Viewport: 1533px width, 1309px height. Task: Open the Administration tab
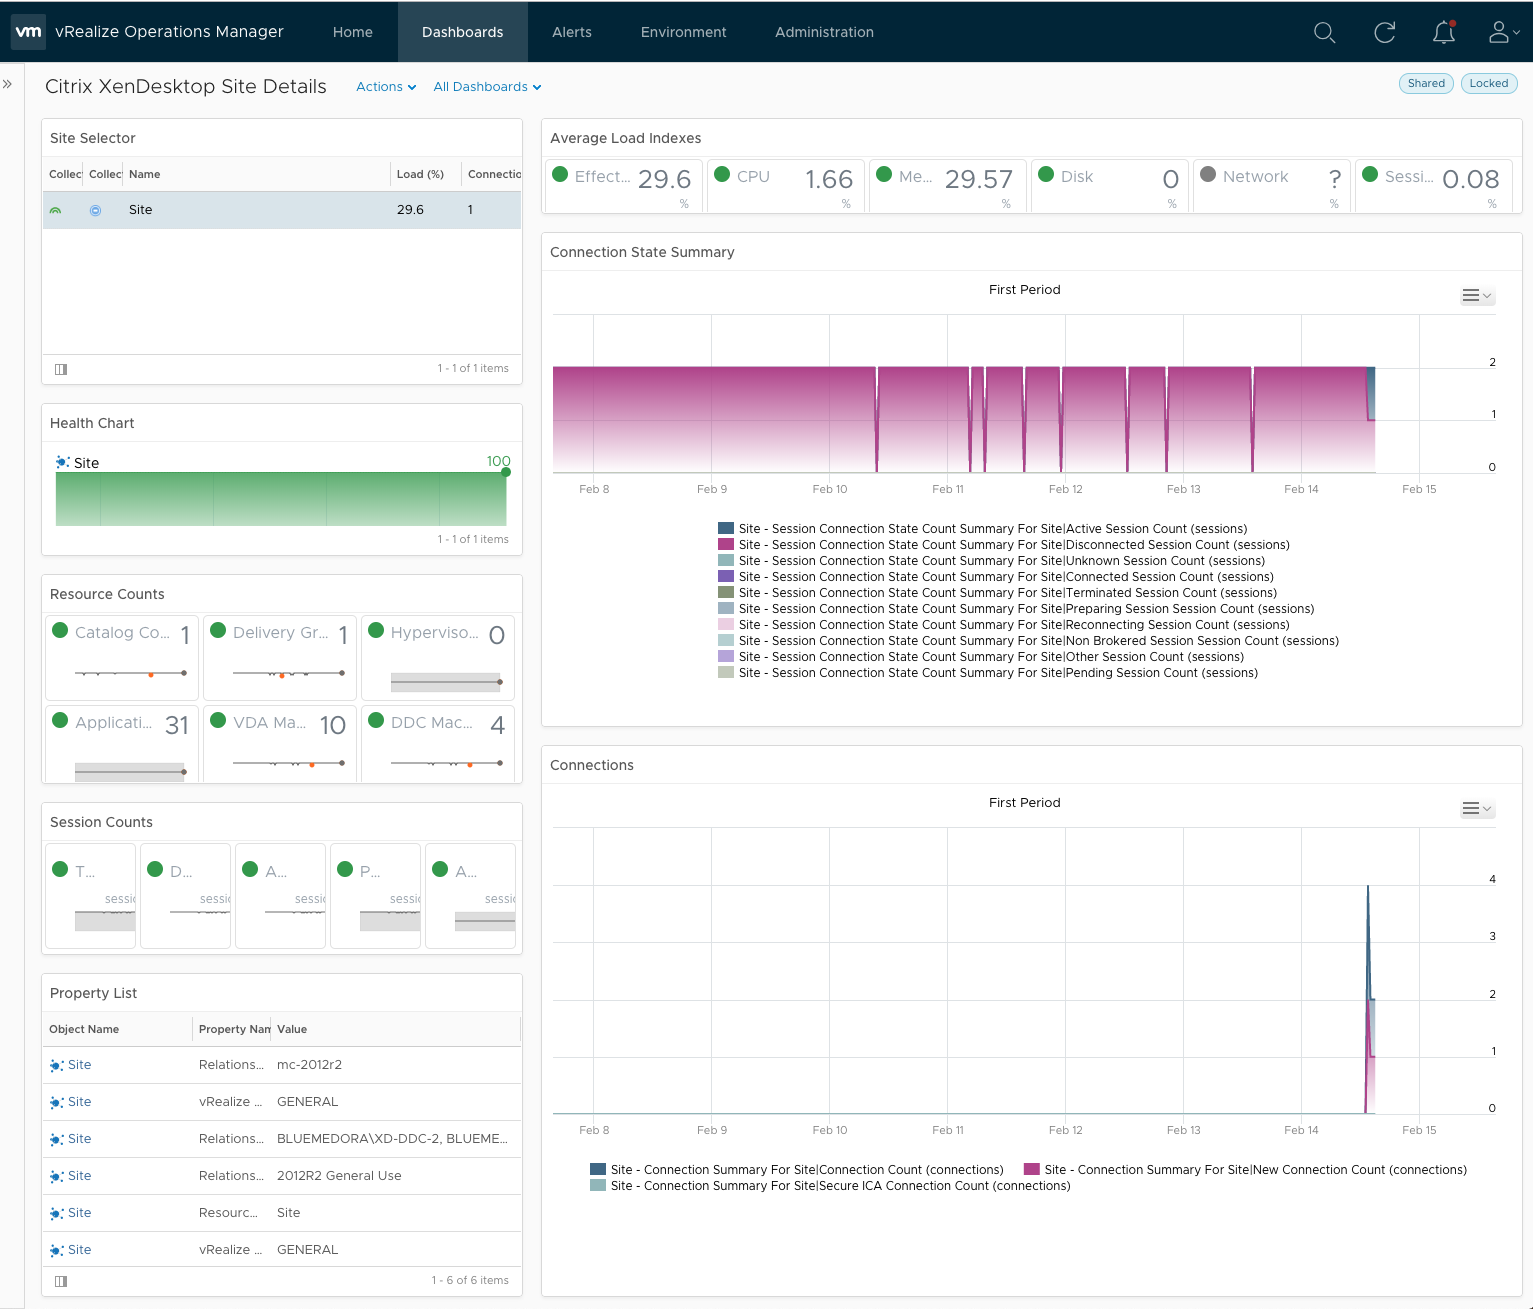click(825, 32)
